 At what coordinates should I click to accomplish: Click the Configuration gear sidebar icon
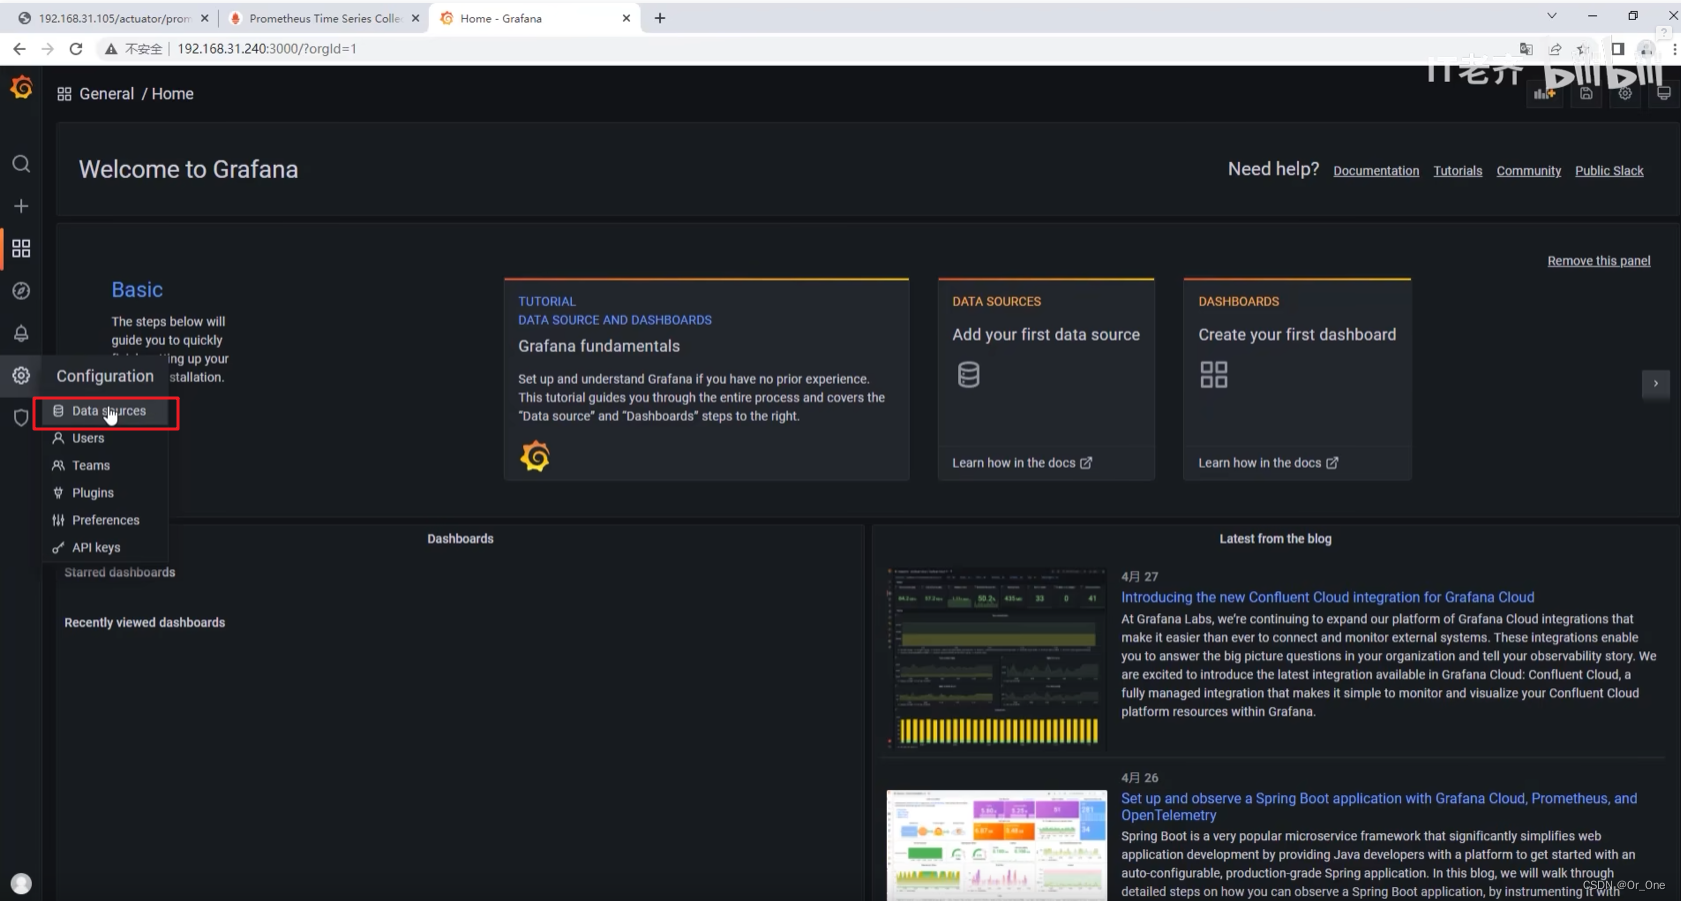point(21,375)
